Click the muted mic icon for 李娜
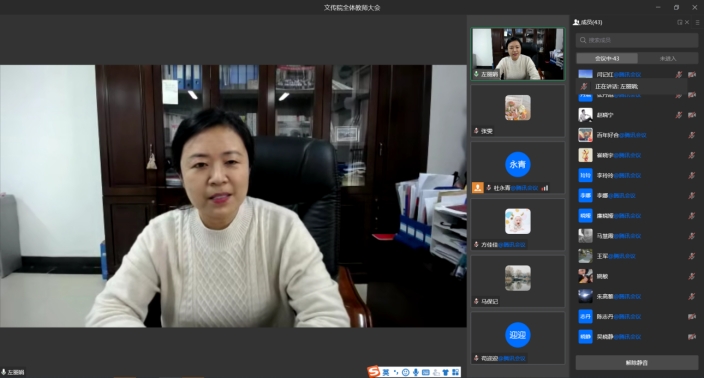The image size is (704, 378). click(x=692, y=196)
